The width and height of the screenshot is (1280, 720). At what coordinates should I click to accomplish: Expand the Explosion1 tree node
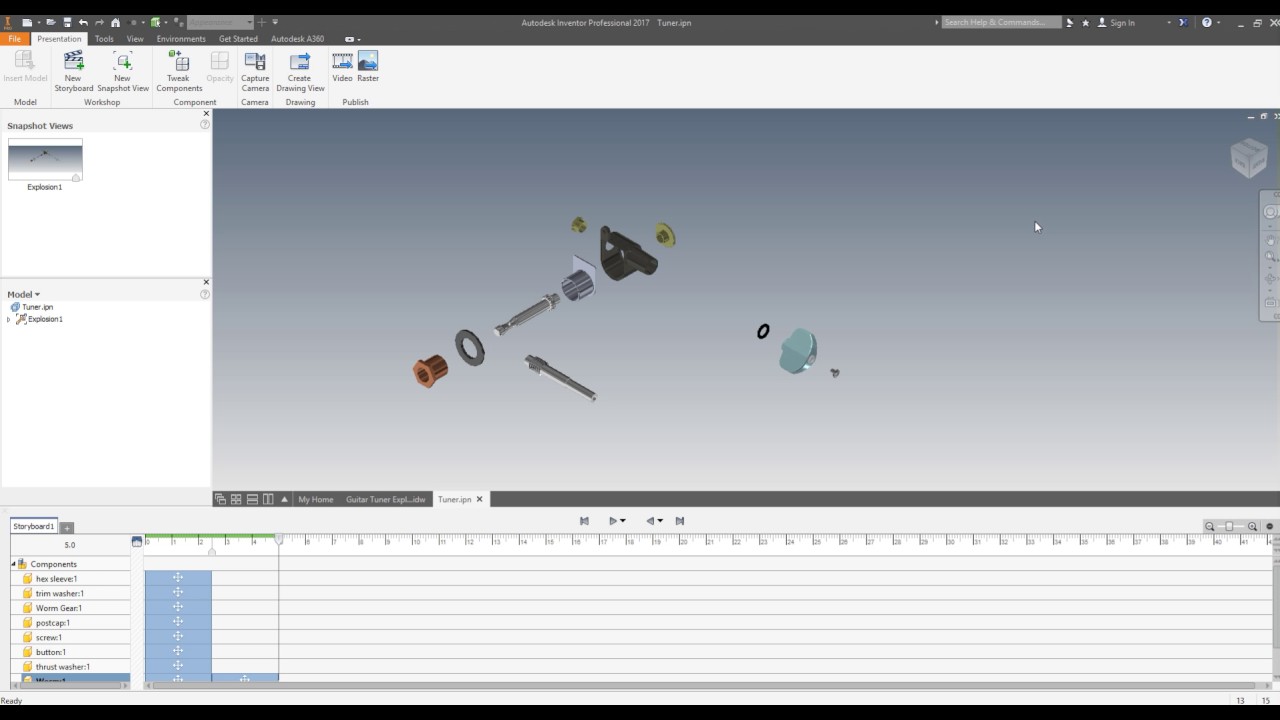pos(9,319)
